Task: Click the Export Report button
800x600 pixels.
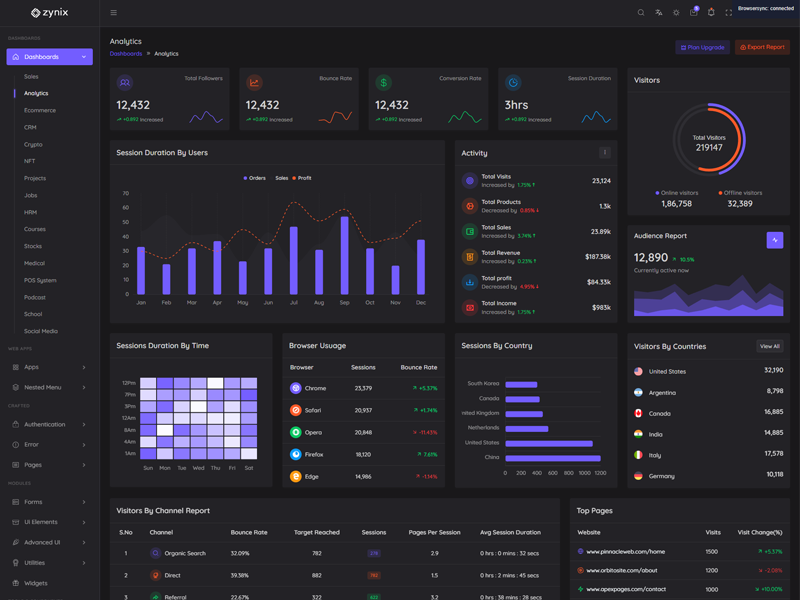Action: click(762, 47)
